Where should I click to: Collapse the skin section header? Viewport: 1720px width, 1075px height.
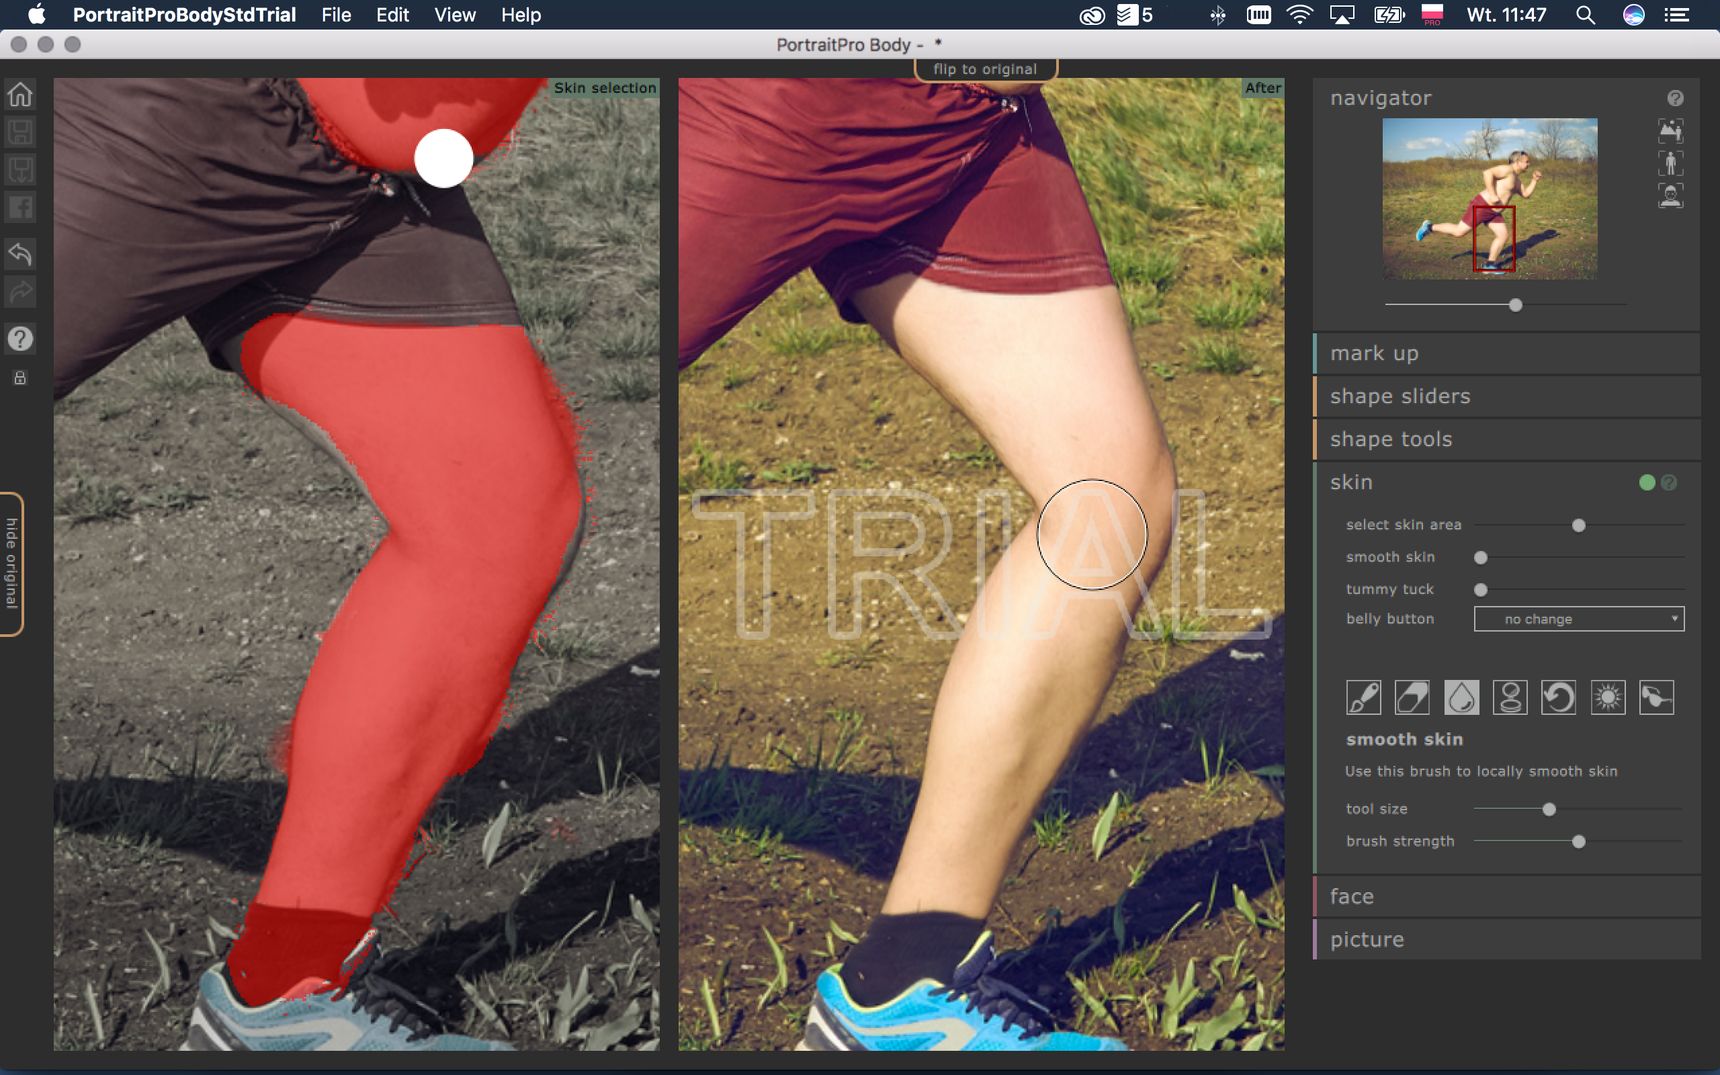pyautogui.click(x=1506, y=482)
